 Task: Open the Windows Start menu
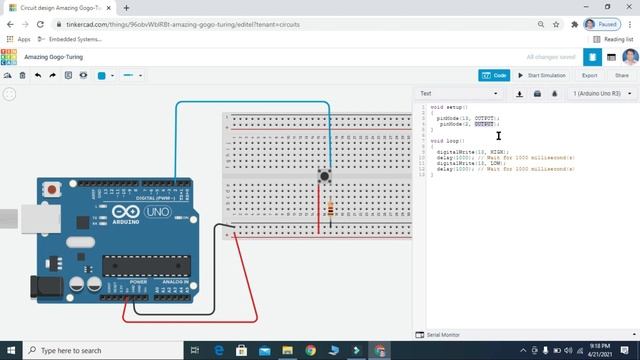click(x=11, y=351)
